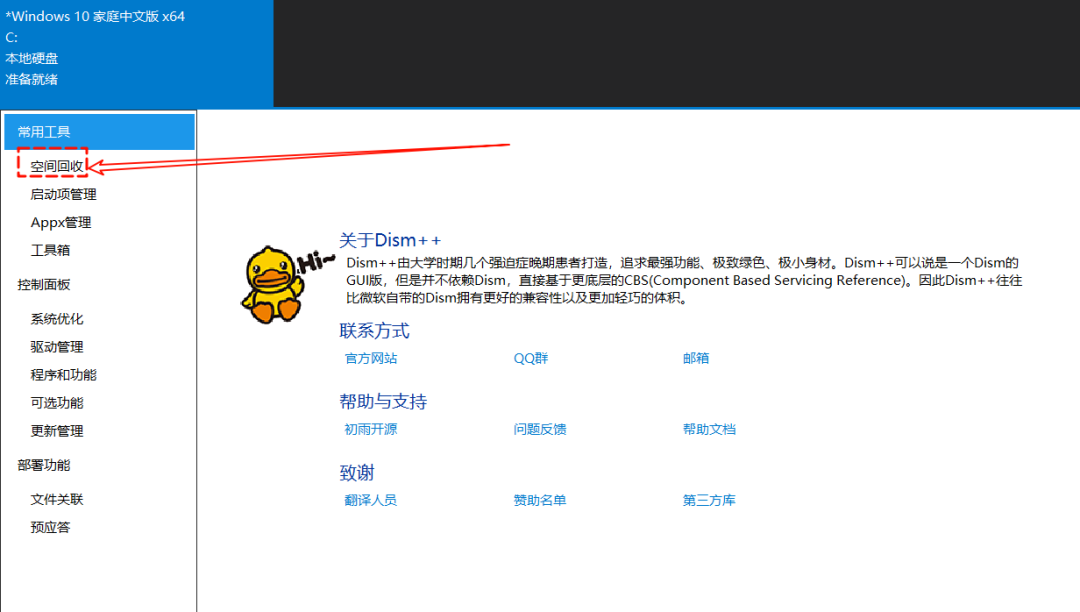Image resolution: width=1080 pixels, height=612 pixels.
Task: Select 程序和功能 in the sidebar
Action: pyautogui.click(x=63, y=374)
